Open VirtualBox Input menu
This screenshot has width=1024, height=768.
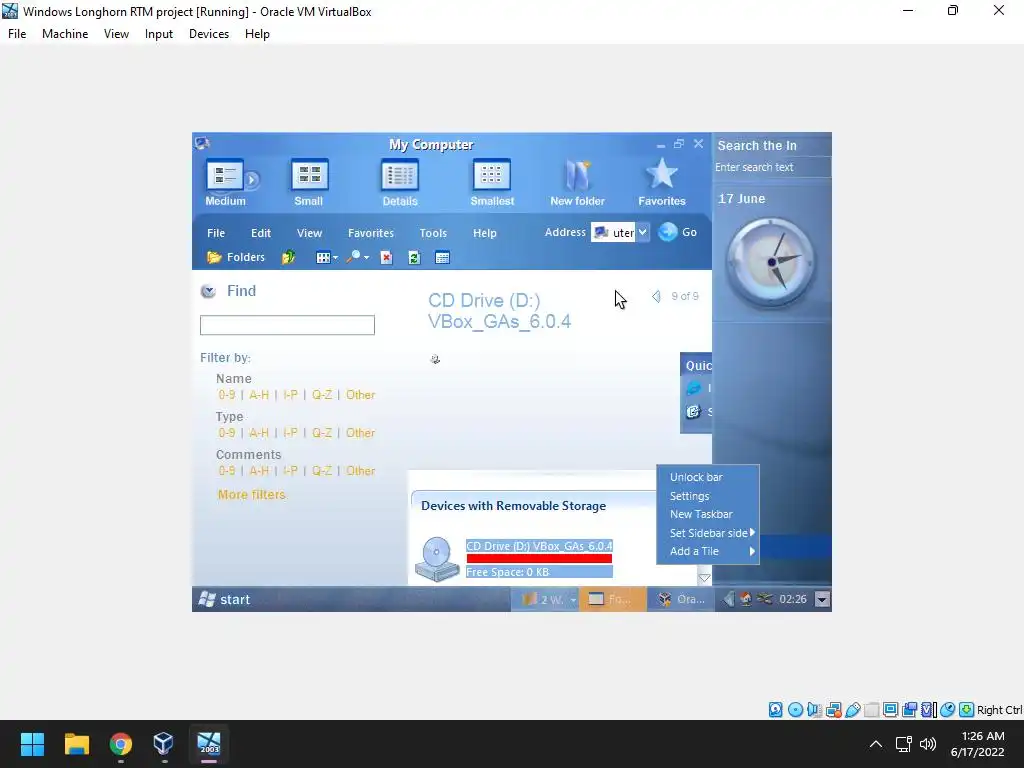[159, 34]
